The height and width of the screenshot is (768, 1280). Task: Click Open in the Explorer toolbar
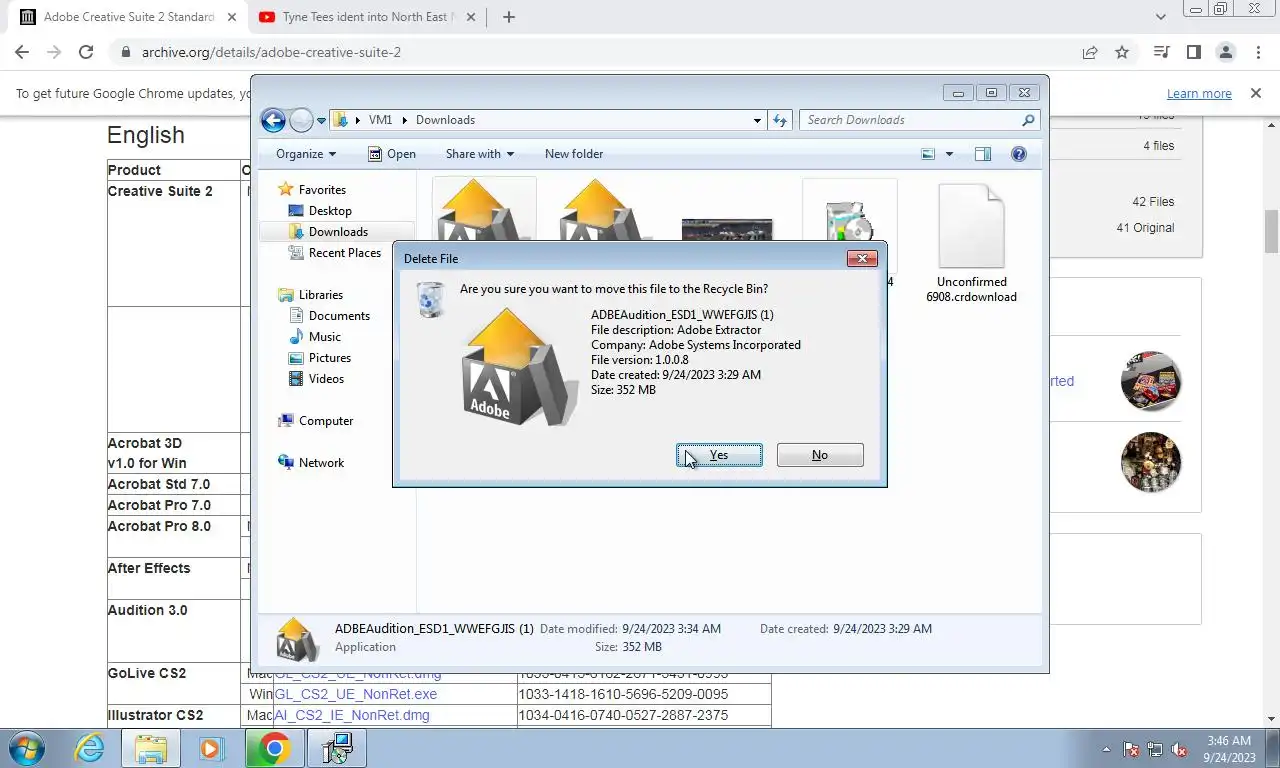click(392, 154)
